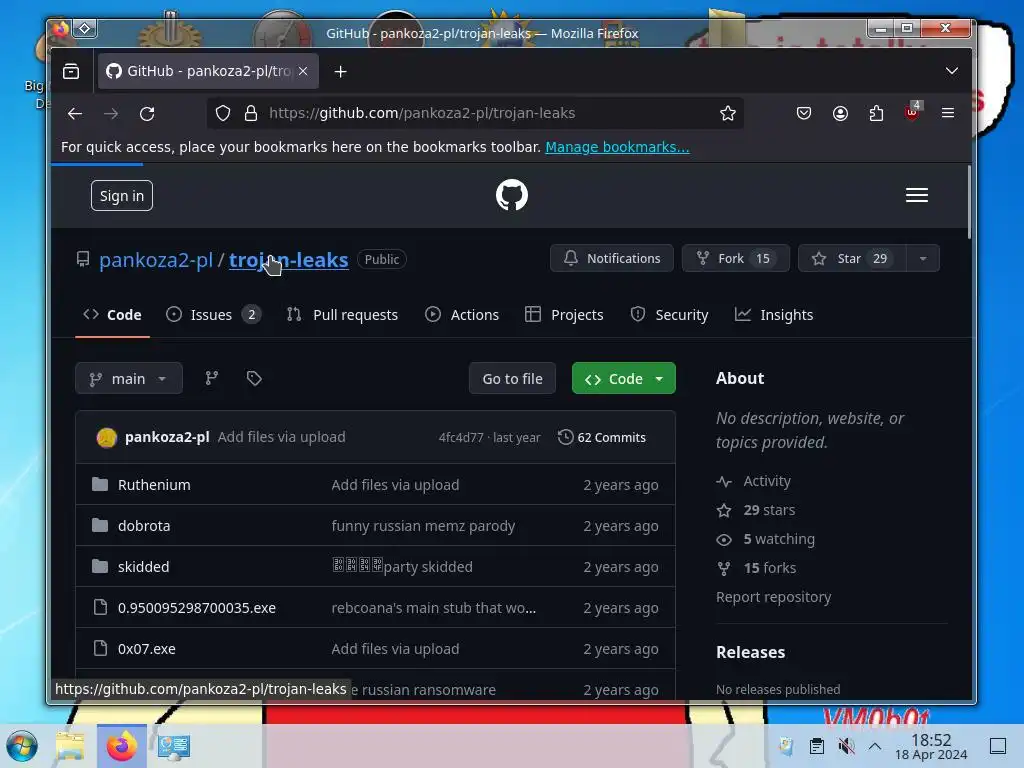This screenshot has height=768, width=1024.
Task: Click uBlock Origin extension icon
Action: tap(912, 112)
